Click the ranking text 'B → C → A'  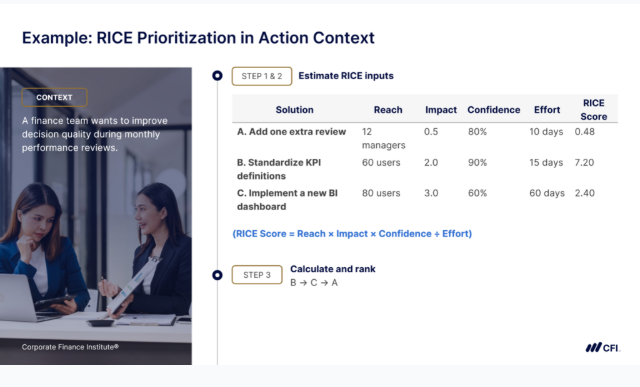(x=314, y=283)
